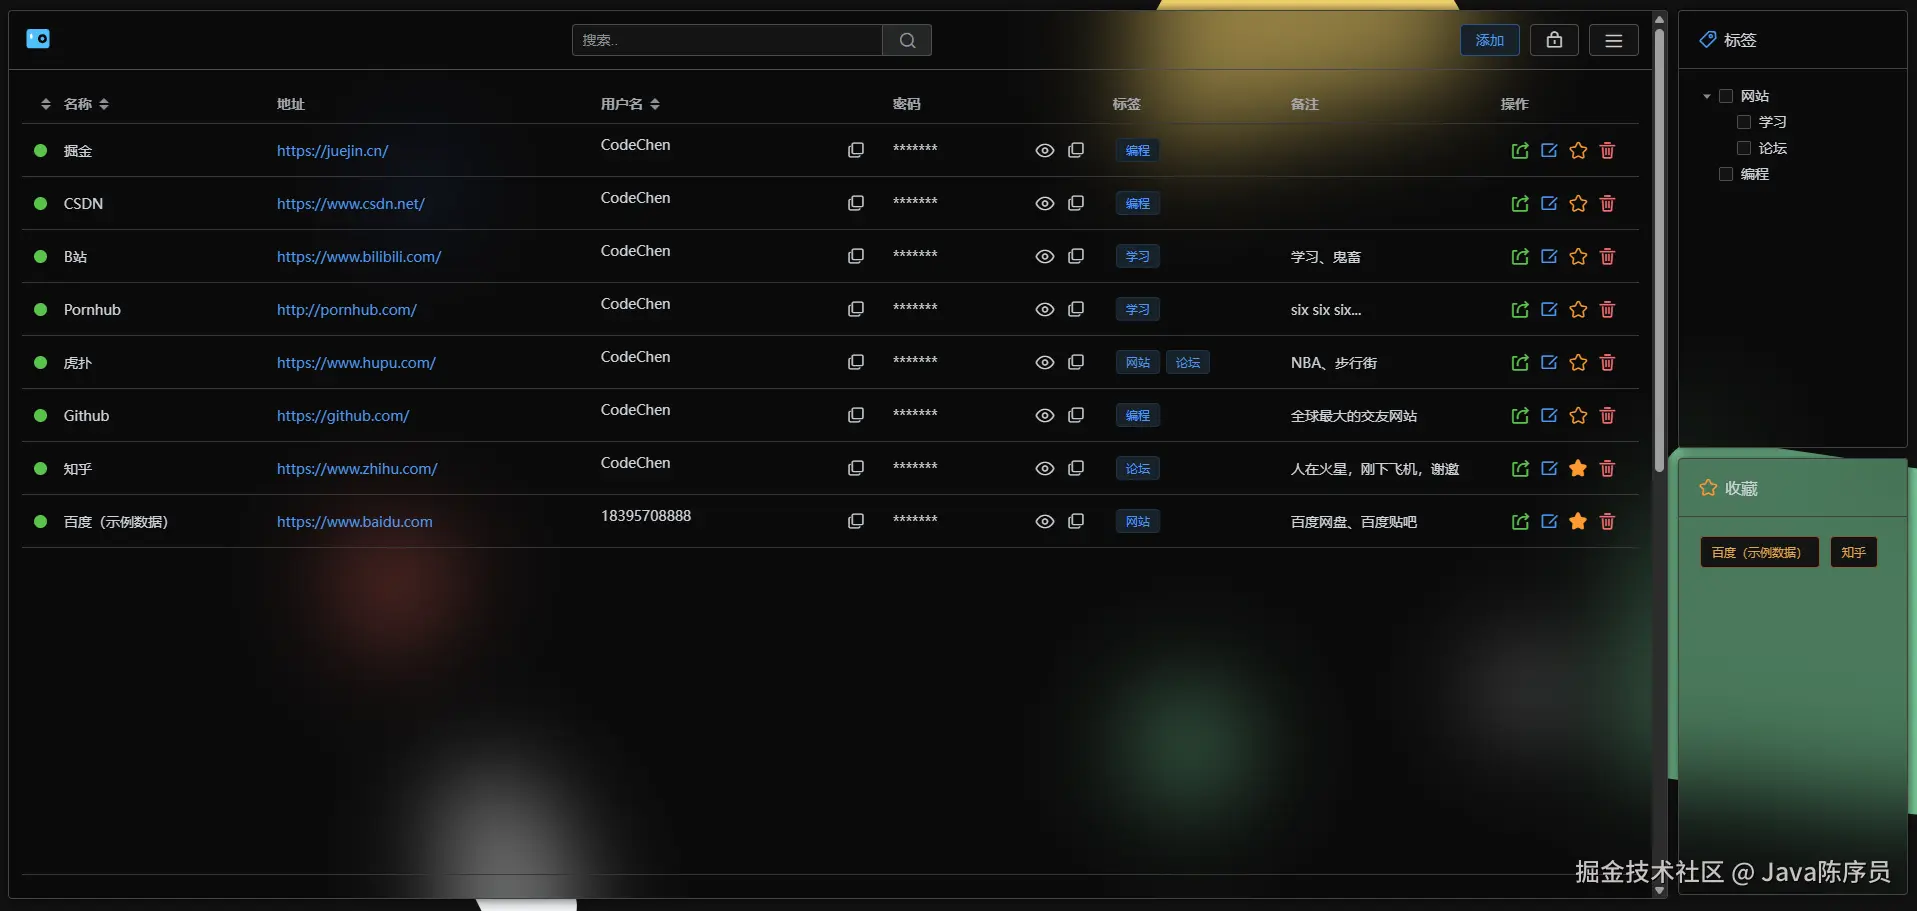Image resolution: width=1917 pixels, height=911 pixels.
Task: Show password for the Pornhub row
Action: pyautogui.click(x=1045, y=309)
